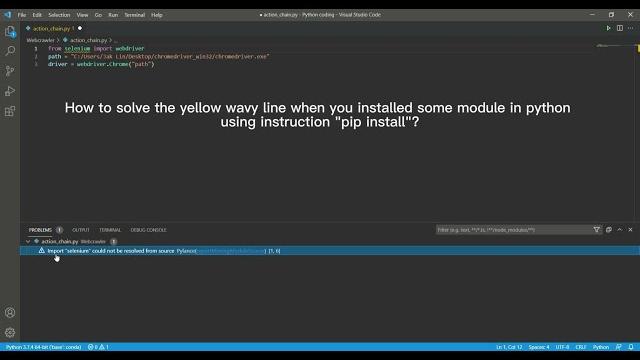Close the VS Code window
This screenshot has height=360, width=640.
pyautogui.click(x=630, y=15)
